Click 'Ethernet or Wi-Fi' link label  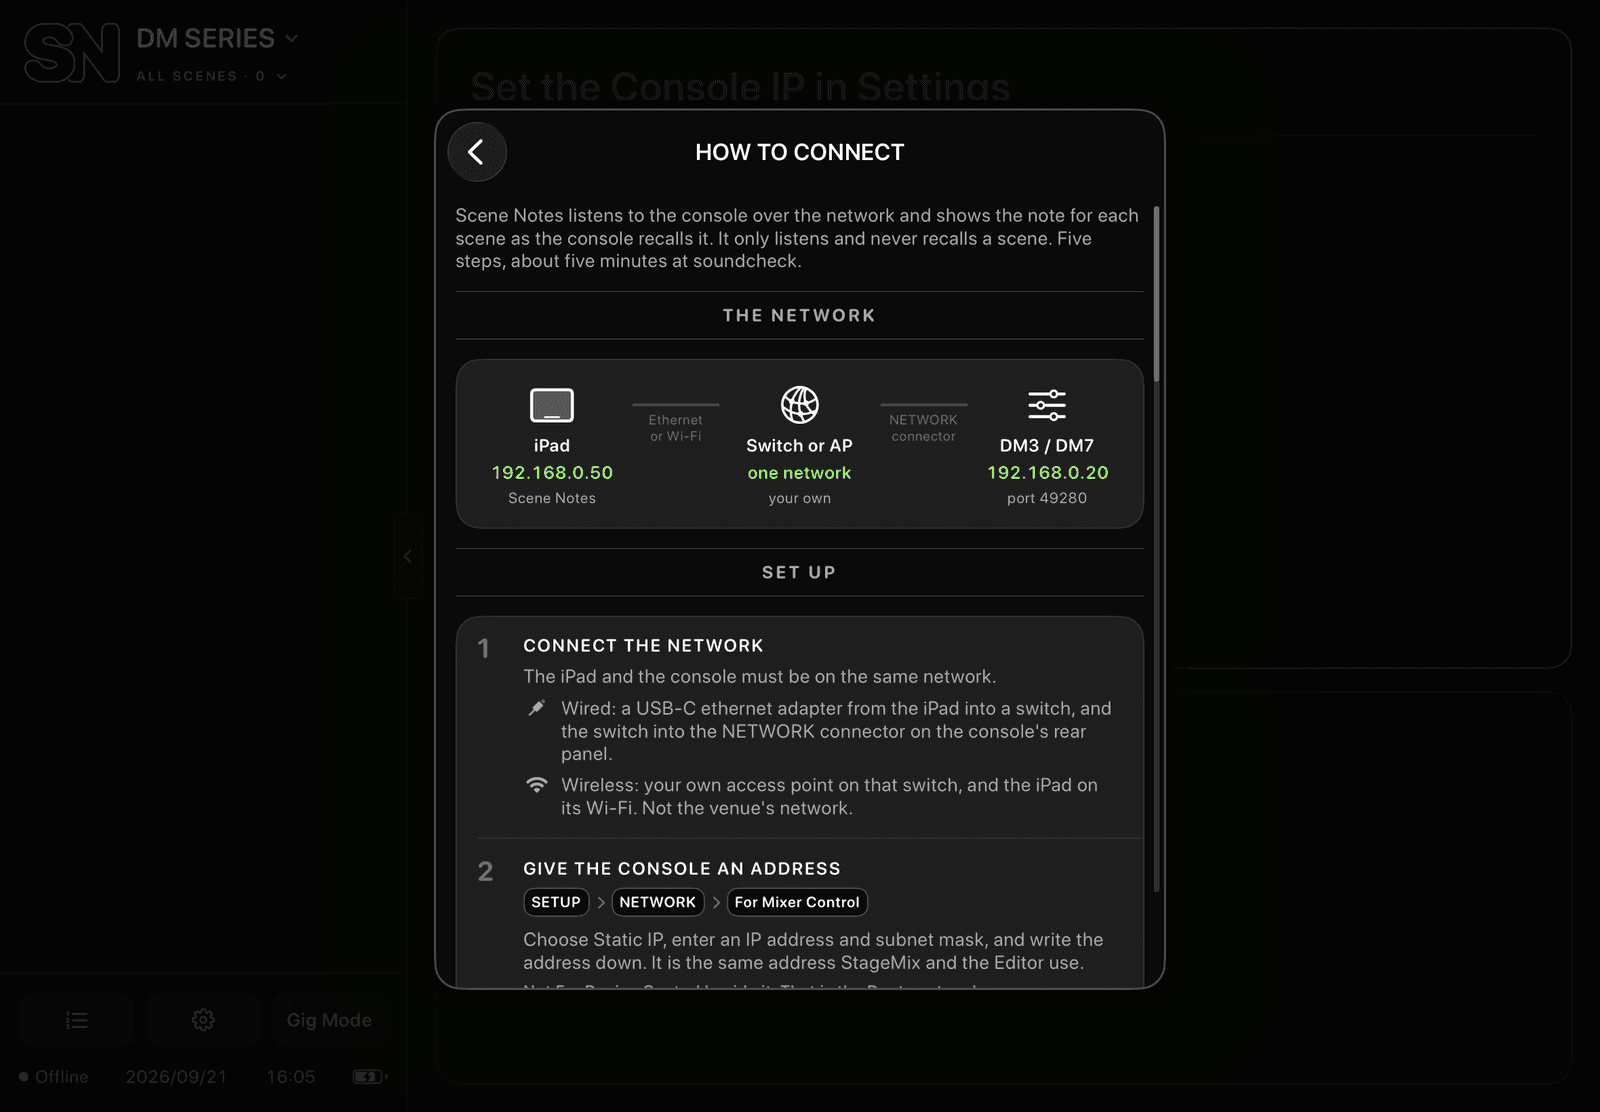(676, 428)
